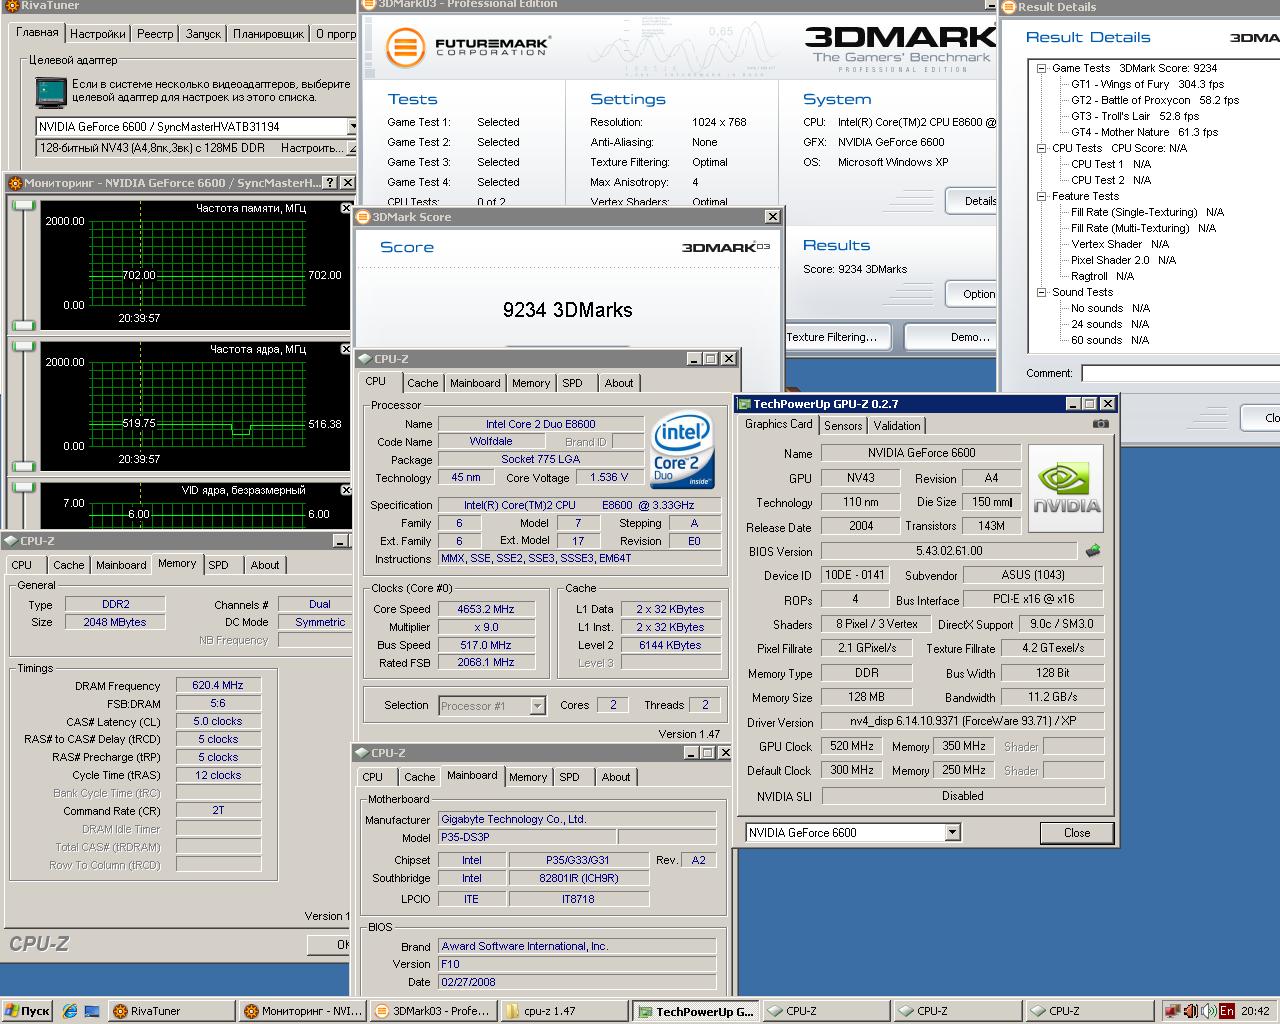
Task: Click into the Comment field in Result Details
Action: [x=1181, y=373]
